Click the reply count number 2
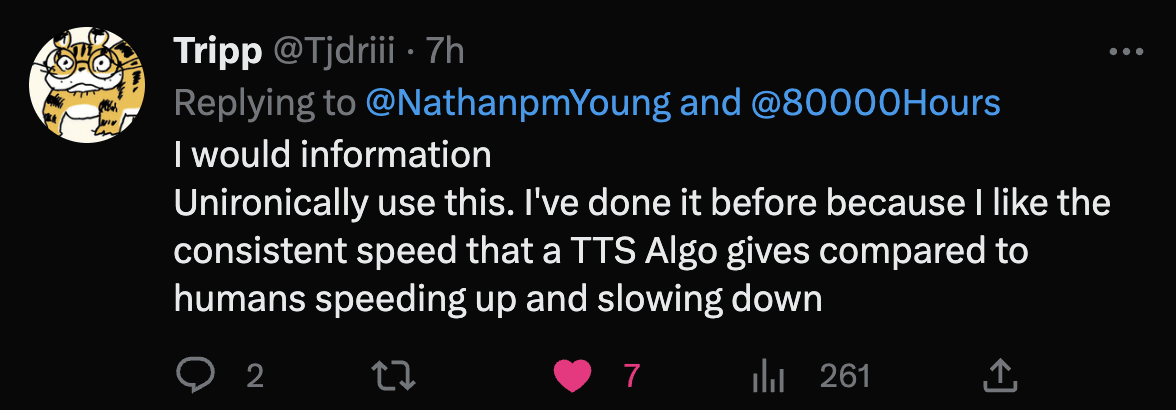The height and width of the screenshot is (410, 1176). coord(254,376)
